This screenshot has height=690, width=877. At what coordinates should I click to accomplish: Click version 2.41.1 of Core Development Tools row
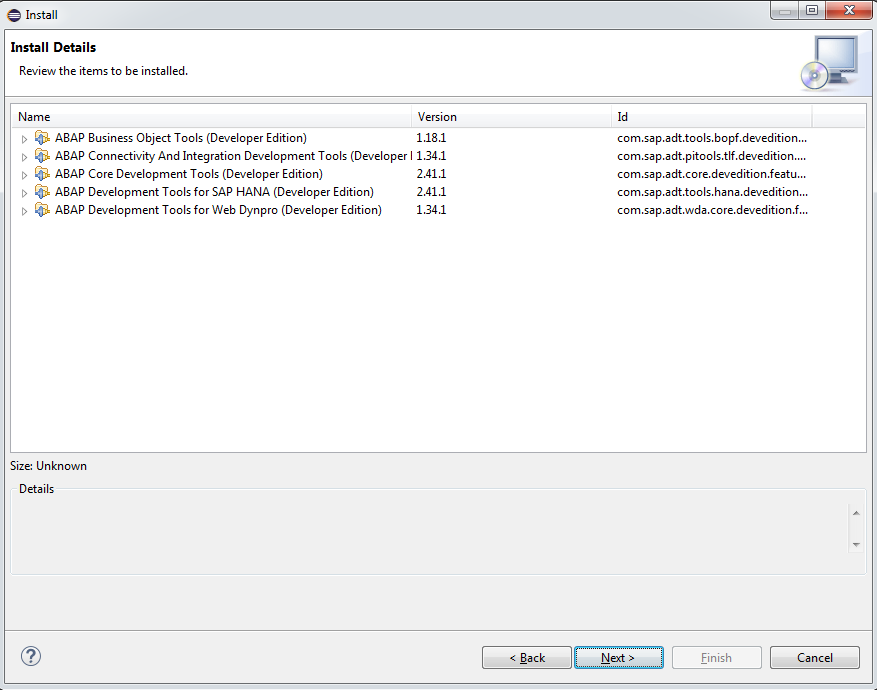431,173
